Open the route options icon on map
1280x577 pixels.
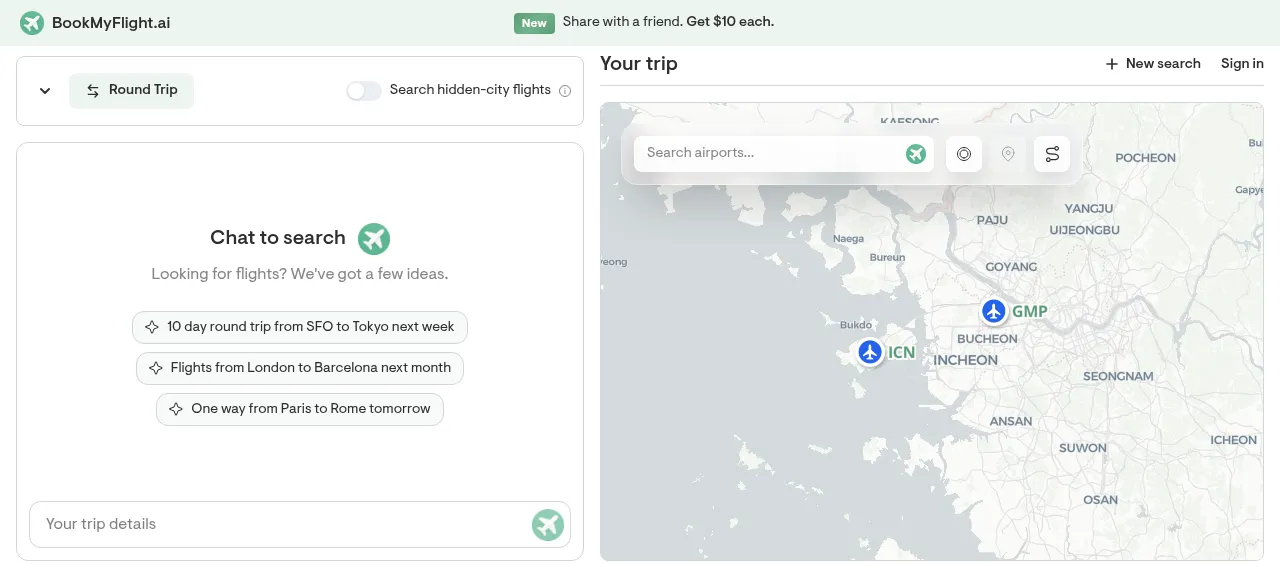[1052, 154]
